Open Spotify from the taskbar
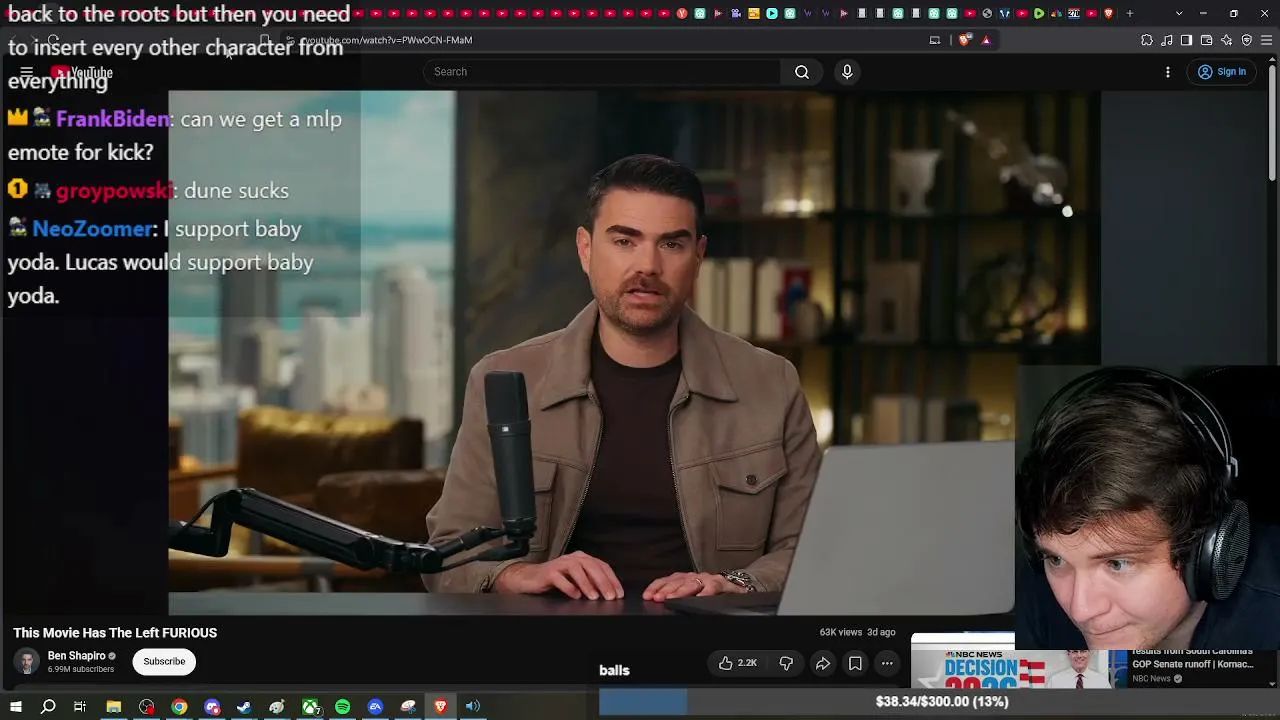 343,707
